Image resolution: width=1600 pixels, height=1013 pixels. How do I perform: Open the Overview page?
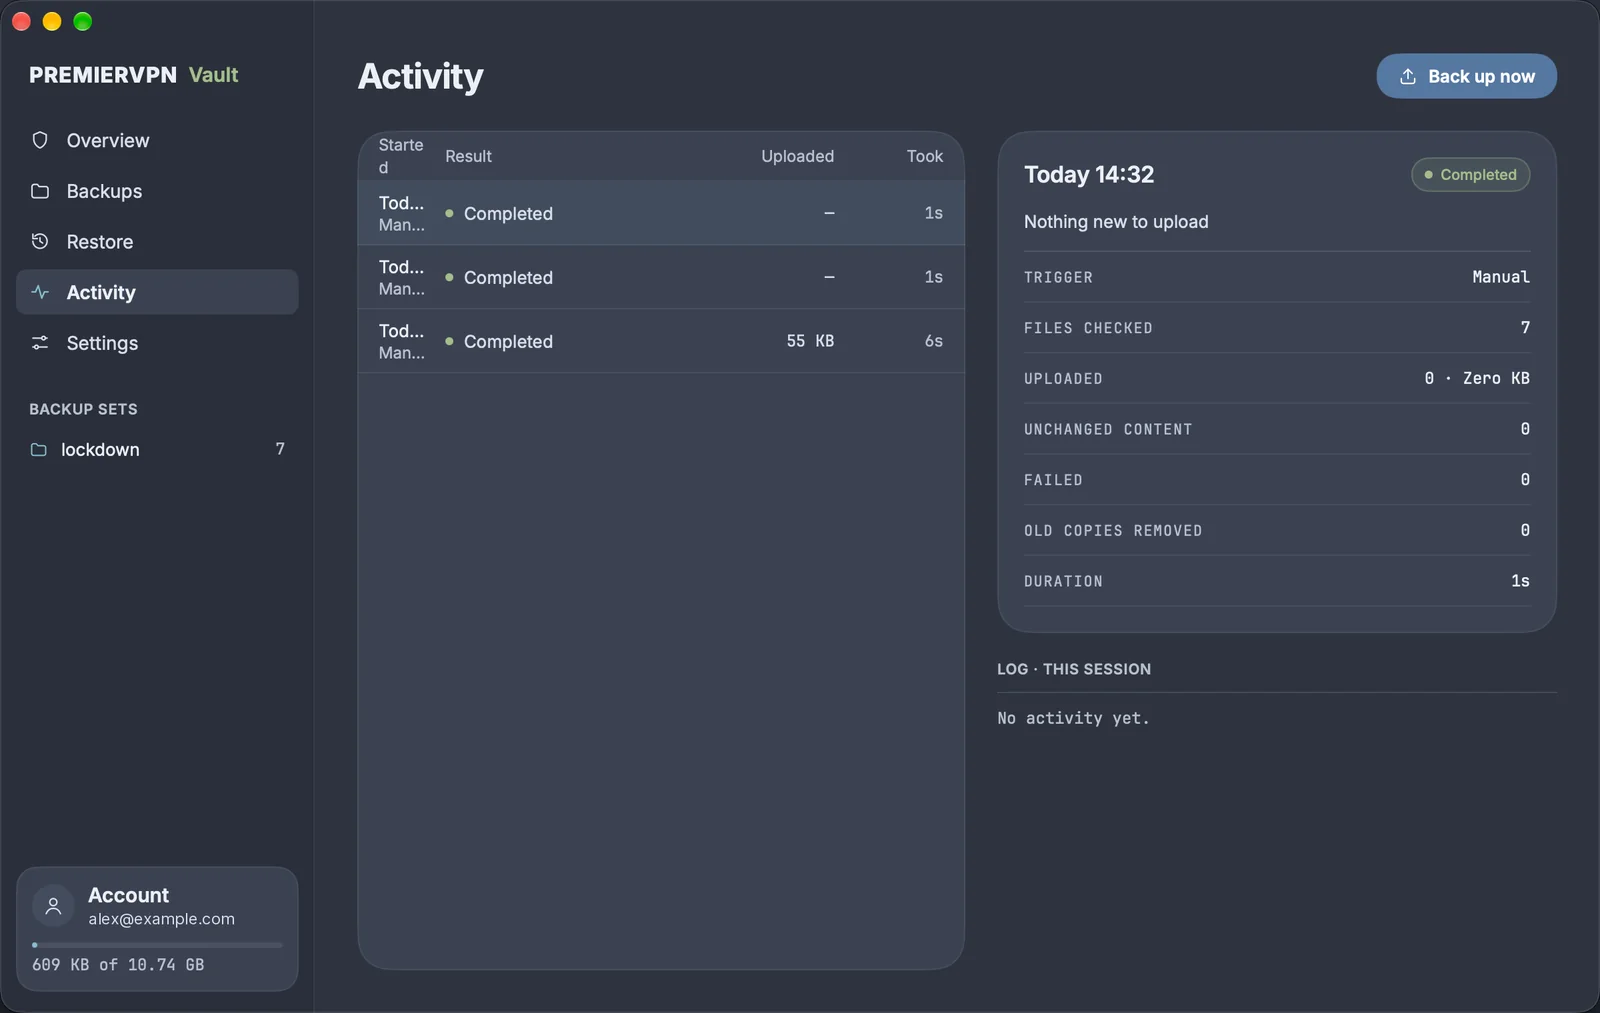pyautogui.click(x=157, y=141)
